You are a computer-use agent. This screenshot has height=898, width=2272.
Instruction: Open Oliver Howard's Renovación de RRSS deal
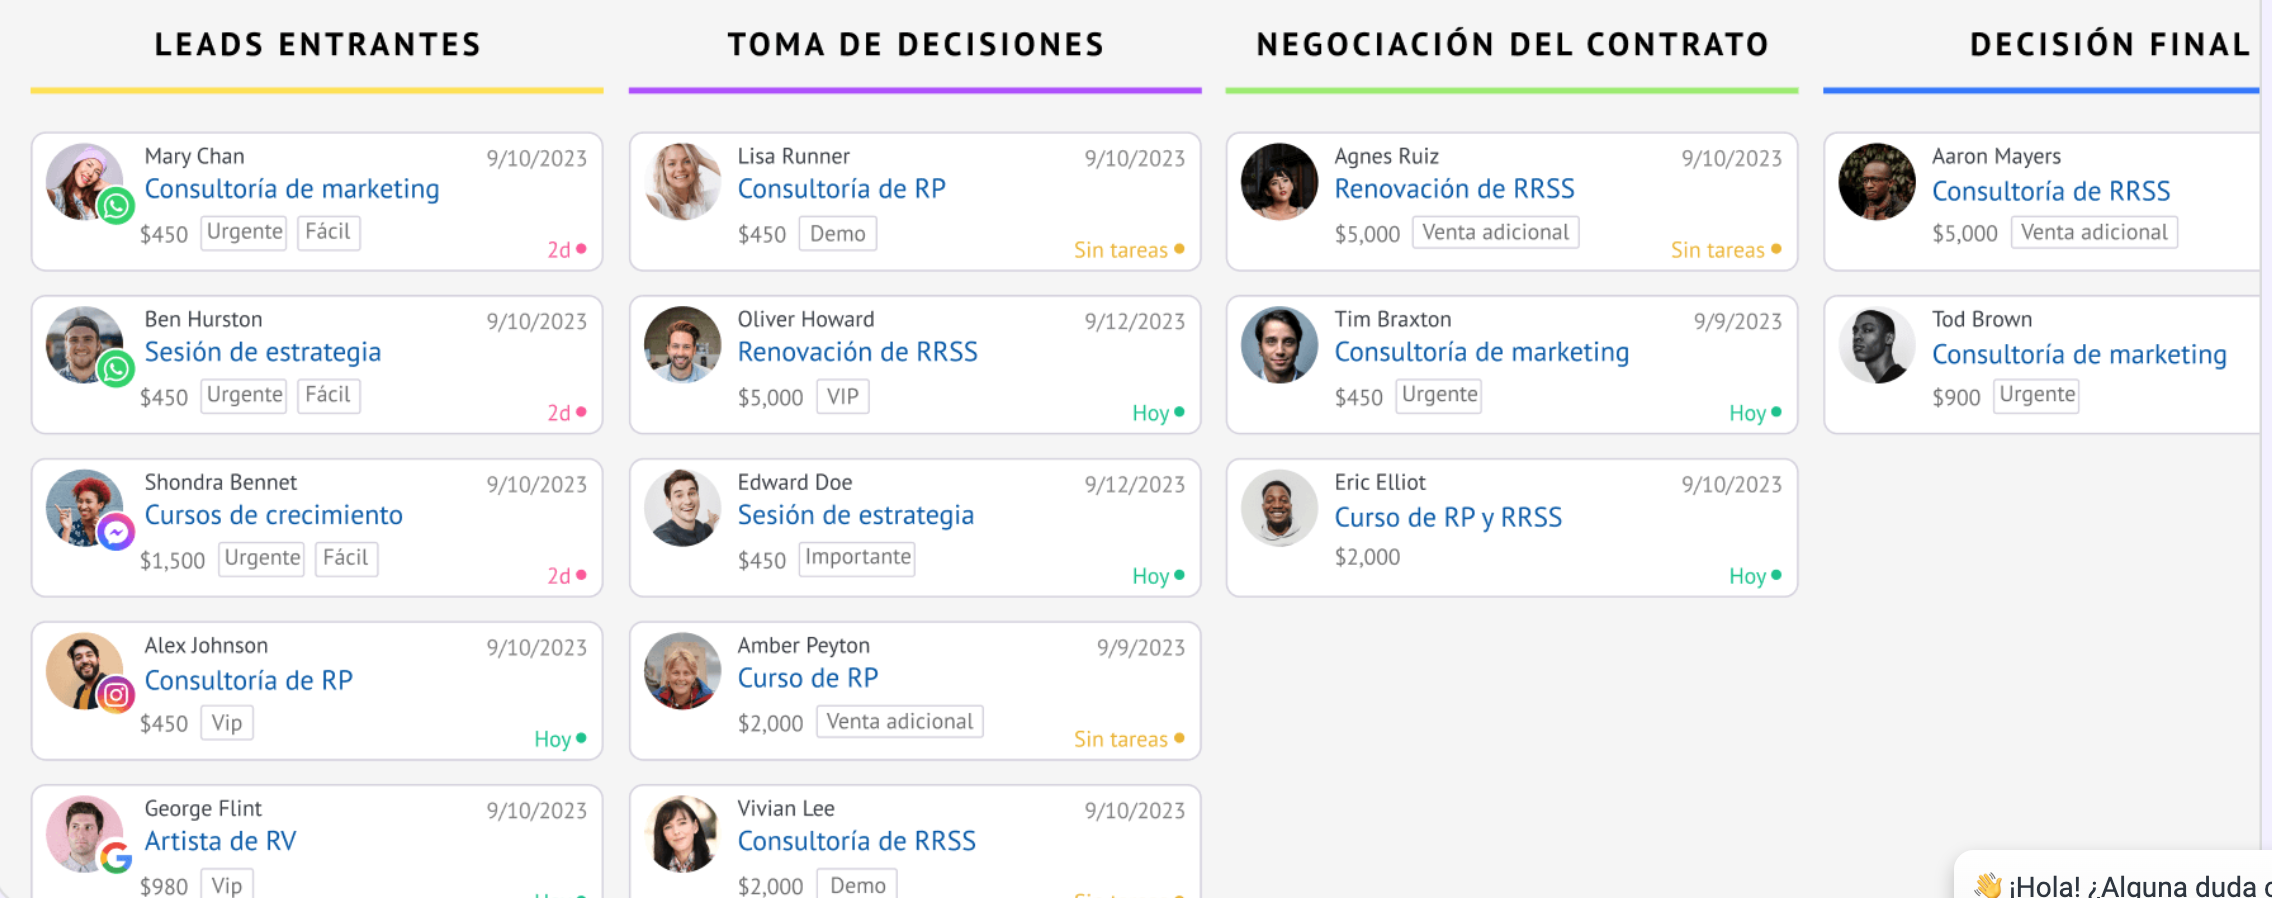[x=857, y=352]
